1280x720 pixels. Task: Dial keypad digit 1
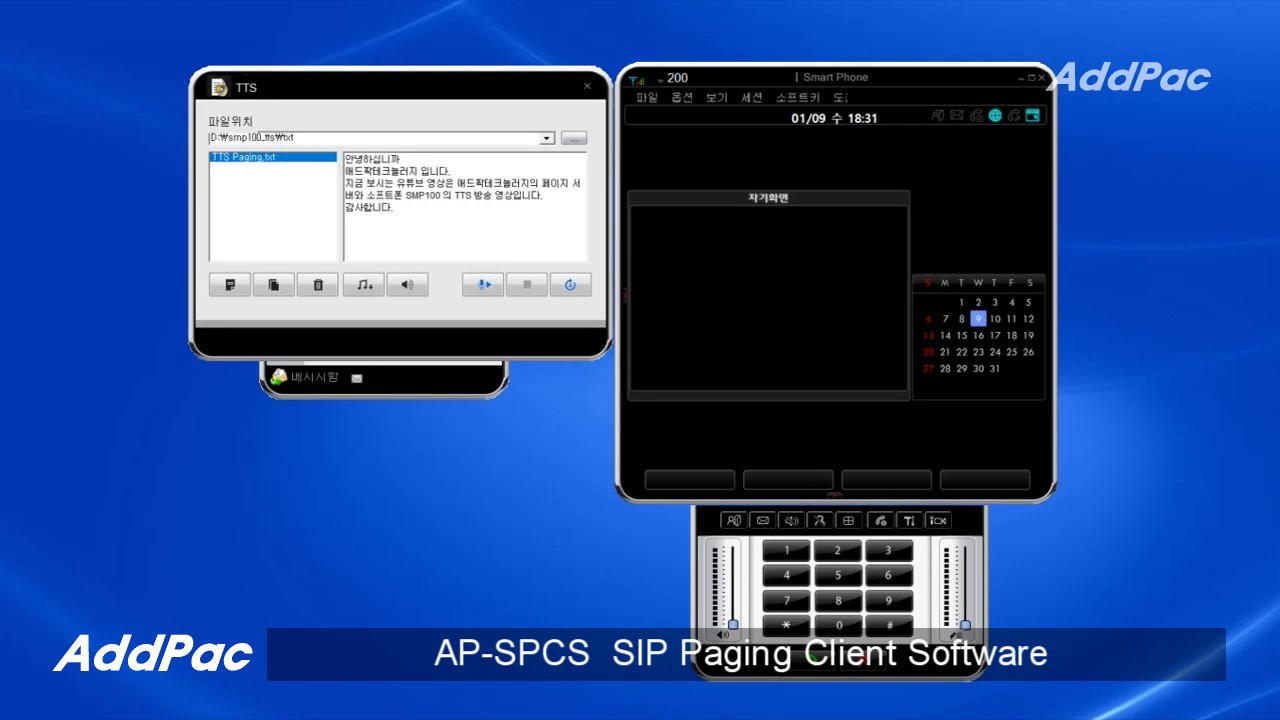click(x=787, y=550)
